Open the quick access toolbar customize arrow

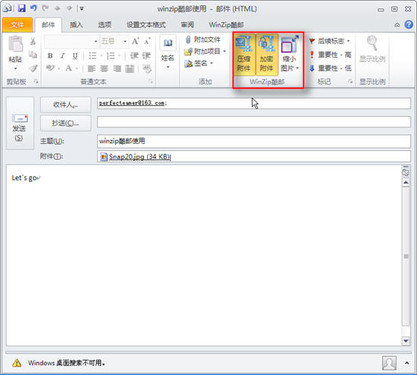click(x=82, y=8)
